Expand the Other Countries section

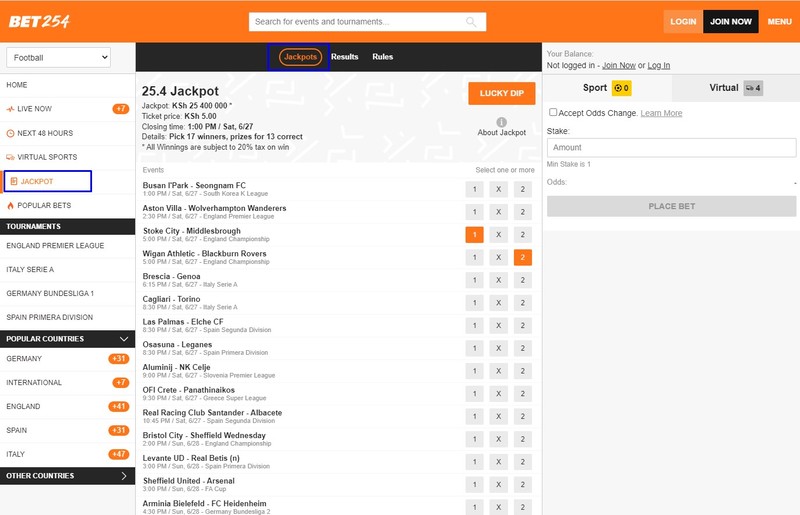click(x=67, y=476)
